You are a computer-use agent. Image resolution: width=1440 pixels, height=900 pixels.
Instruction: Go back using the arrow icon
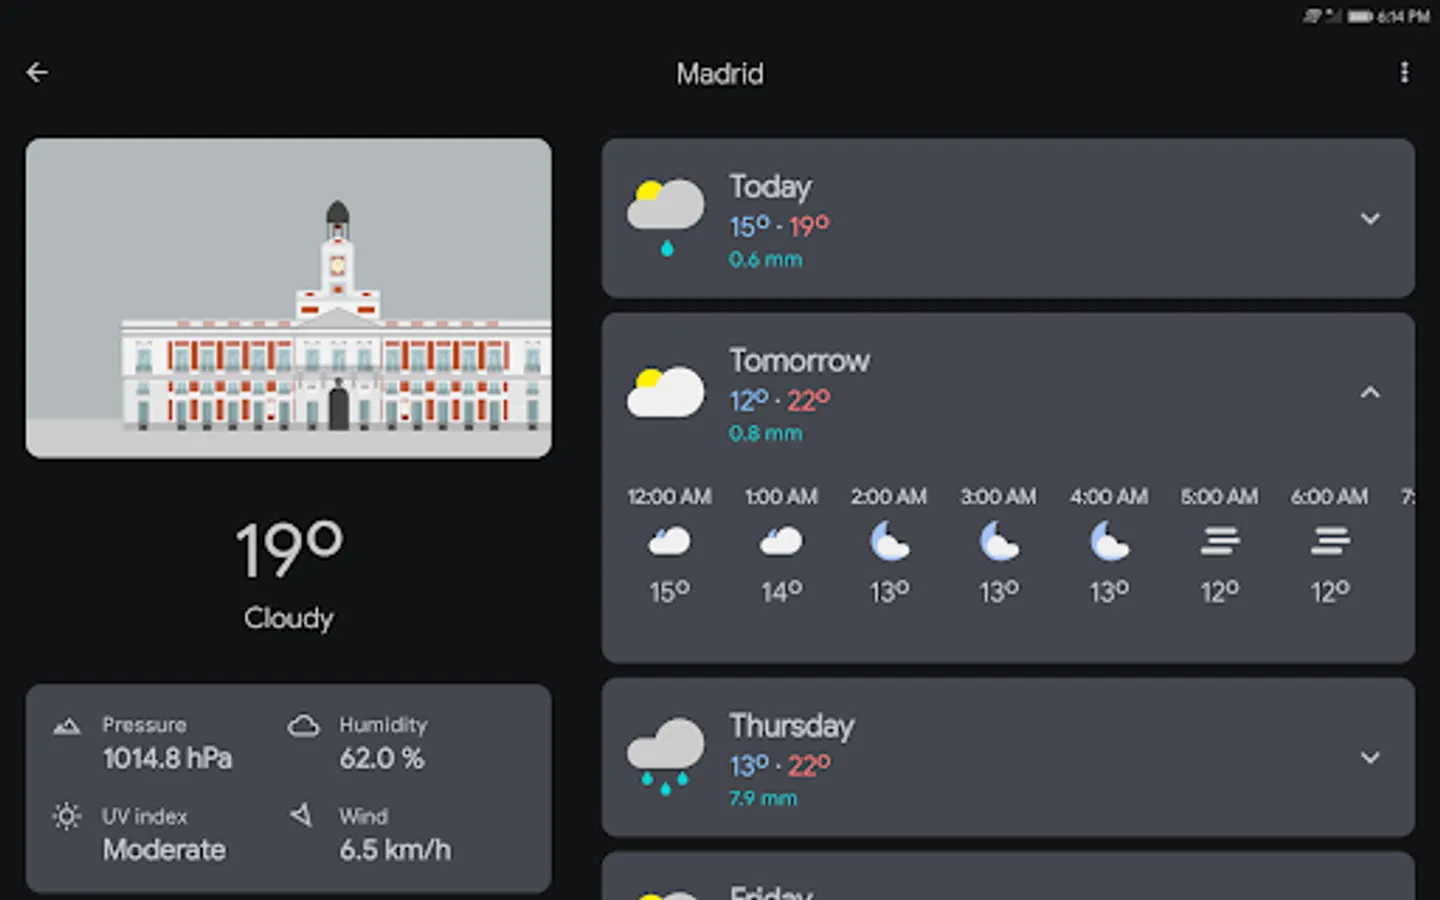37,72
